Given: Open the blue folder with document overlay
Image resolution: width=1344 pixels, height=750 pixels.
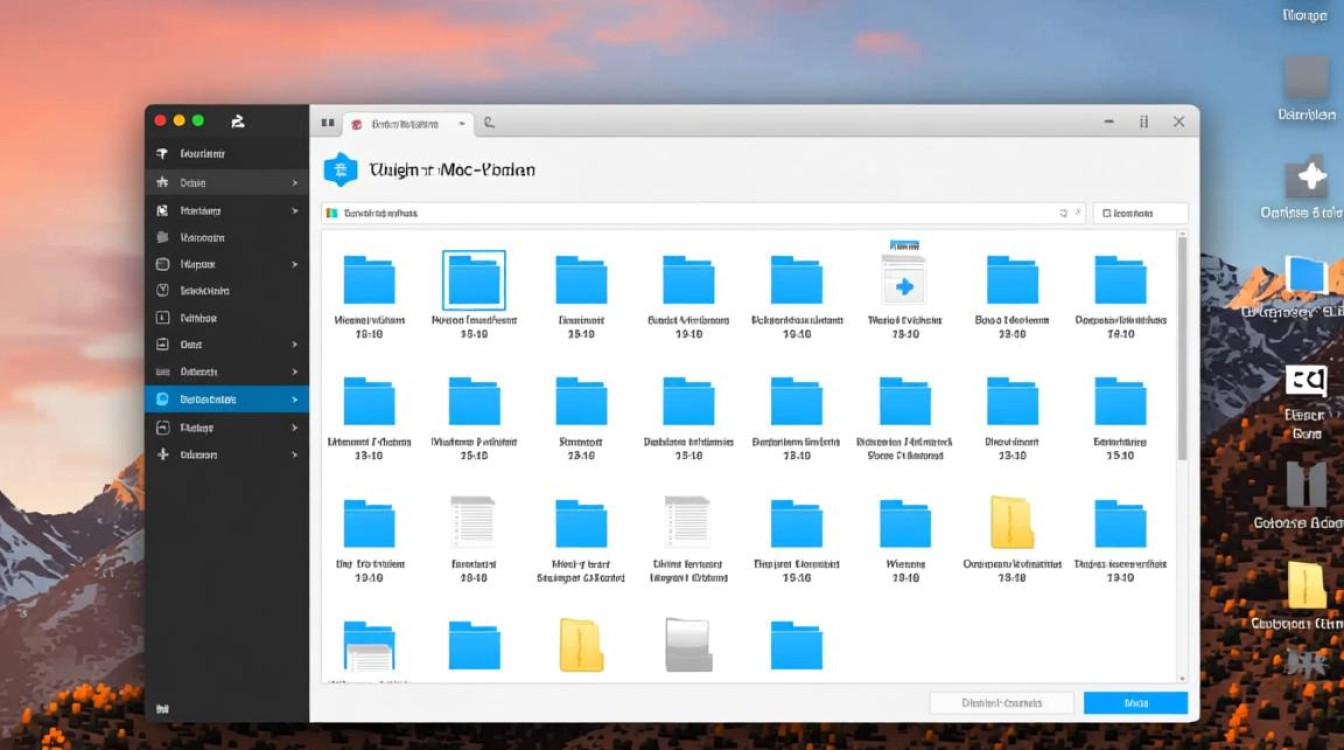Looking at the screenshot, I should tap(369, 646).
